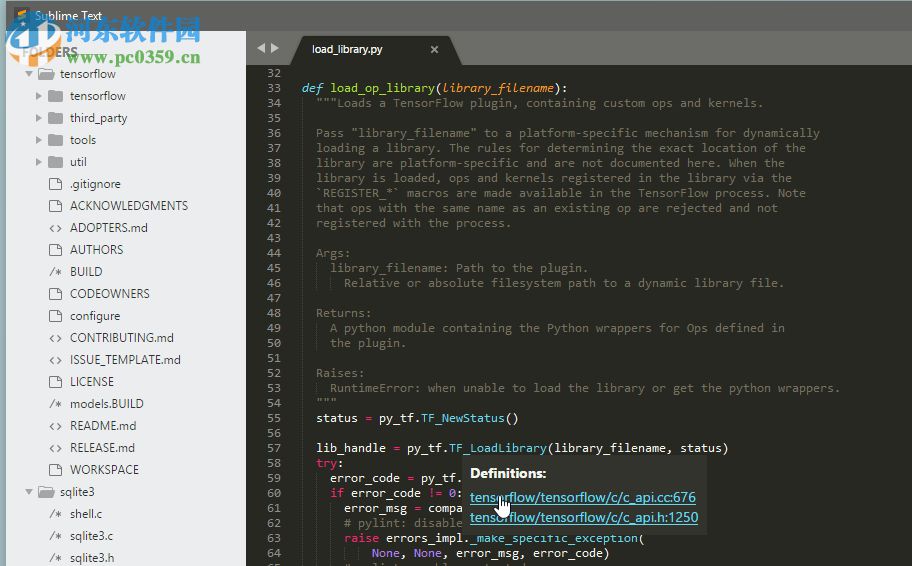Open the BUILD file in sidebar
This screenshot has width=912, height=566.
tap(86, 272)
